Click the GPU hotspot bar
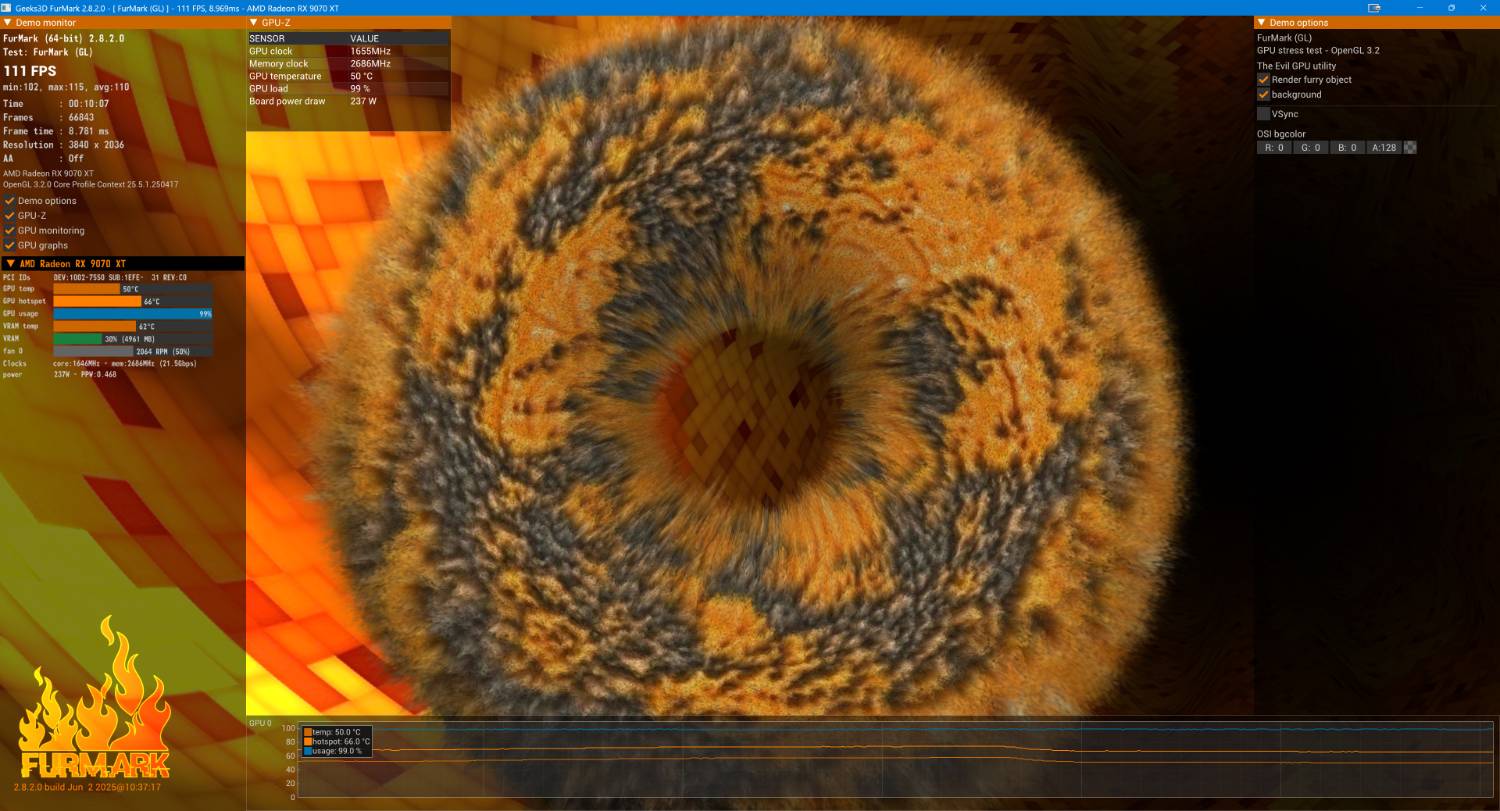This screenshot has height=811, width=1500. pos(133,301)
